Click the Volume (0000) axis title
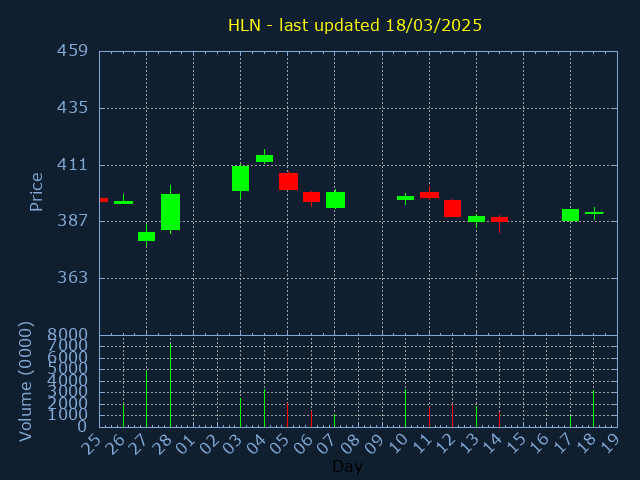 click(25, 381)
